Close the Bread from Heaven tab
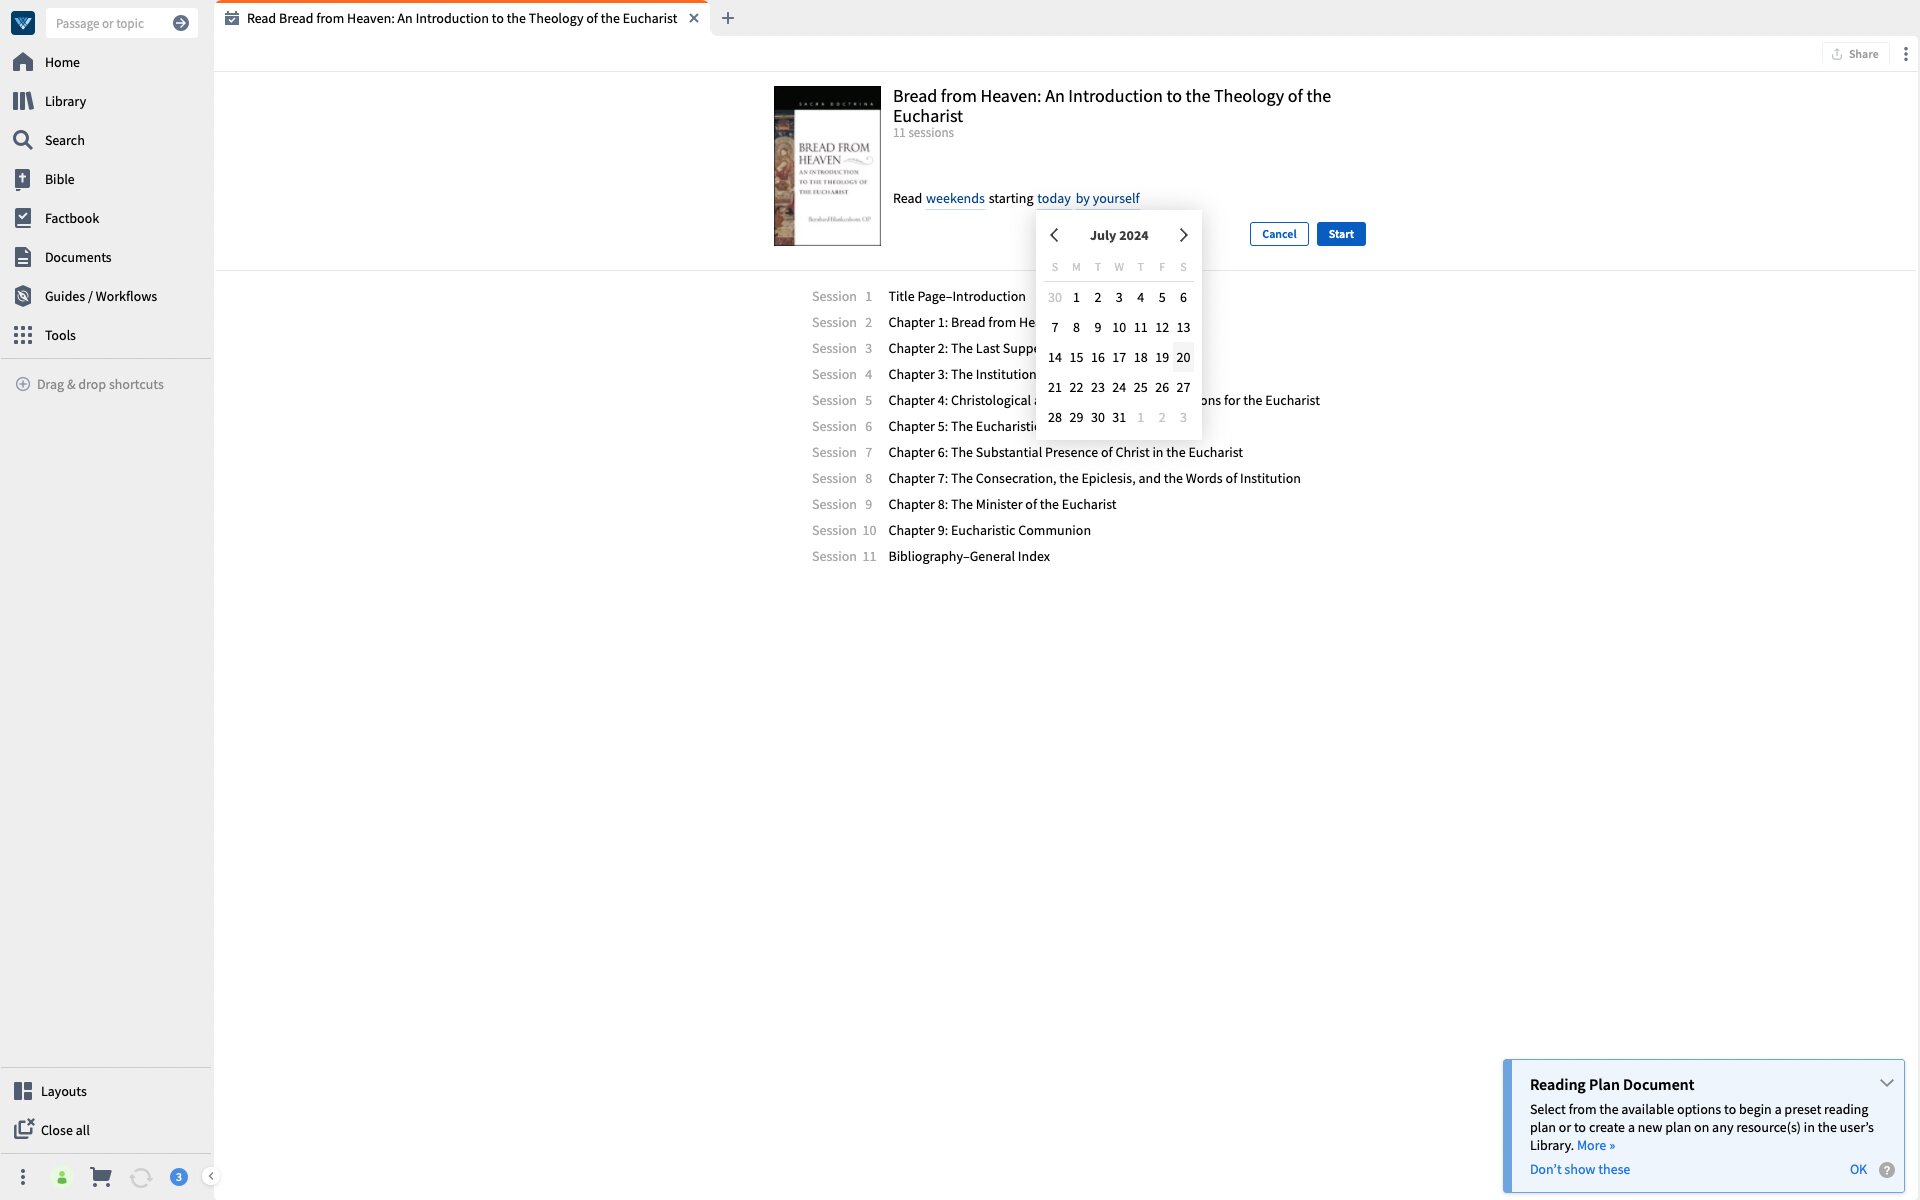The width and height of the screenshot is (1920, 1200). pyautogui.click(x=694, y=18)
